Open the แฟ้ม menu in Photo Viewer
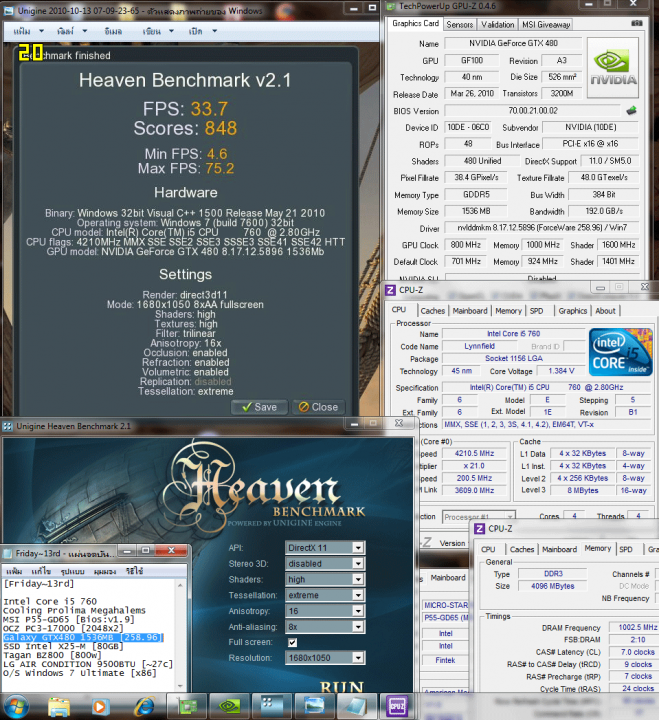This screenshot has width=659, height=720. tap(28, 31)
